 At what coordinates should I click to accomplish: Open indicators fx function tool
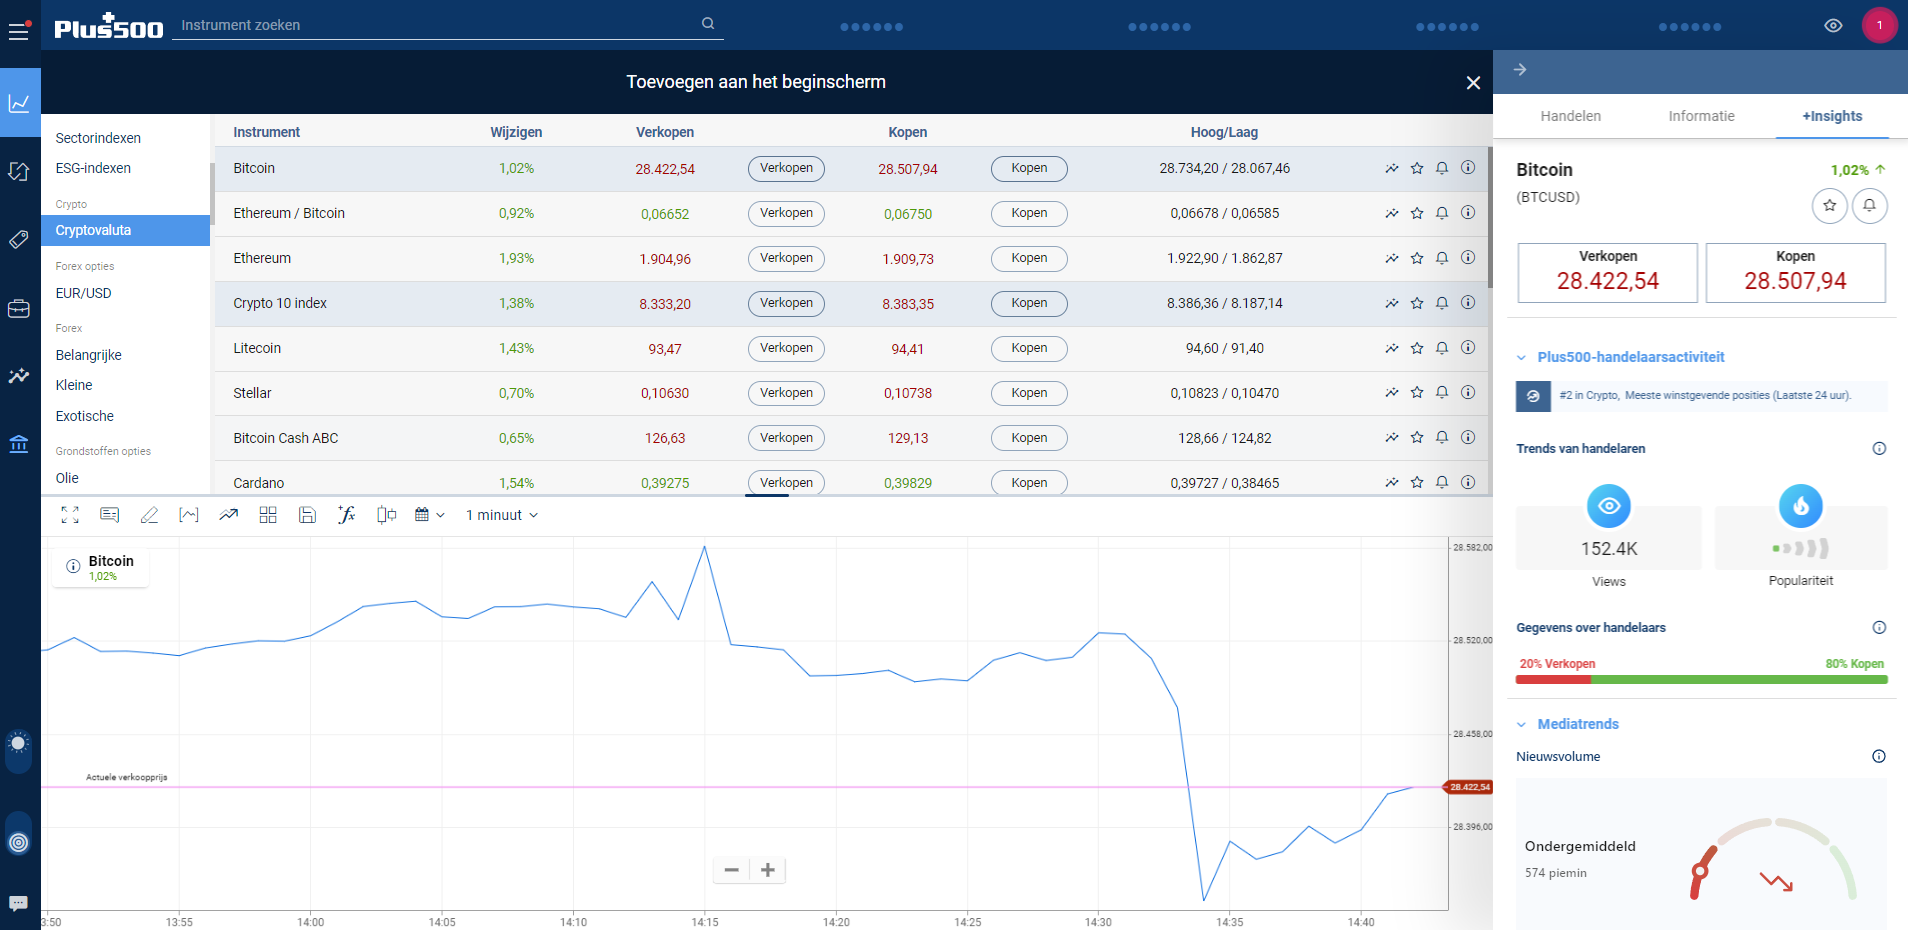click(x=346, y=515)
